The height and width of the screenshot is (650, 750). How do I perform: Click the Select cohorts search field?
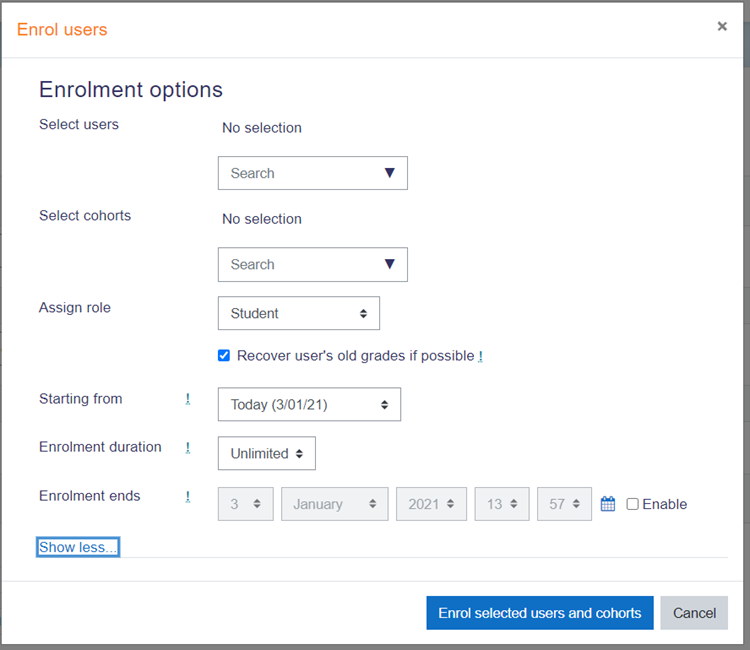click(x=300, y=264)
